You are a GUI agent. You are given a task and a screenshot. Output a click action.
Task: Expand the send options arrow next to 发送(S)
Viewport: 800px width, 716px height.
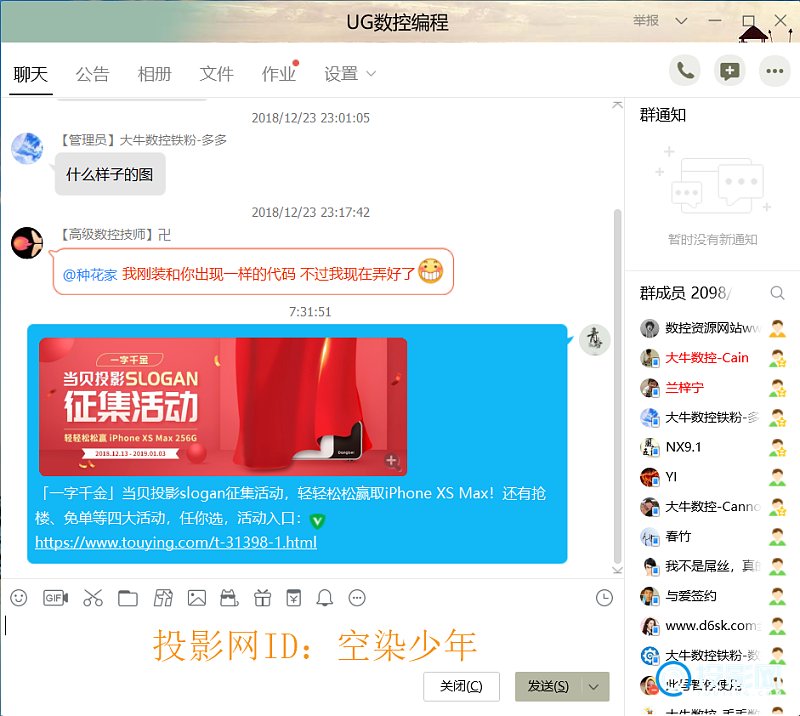click(x=593, y=686)
